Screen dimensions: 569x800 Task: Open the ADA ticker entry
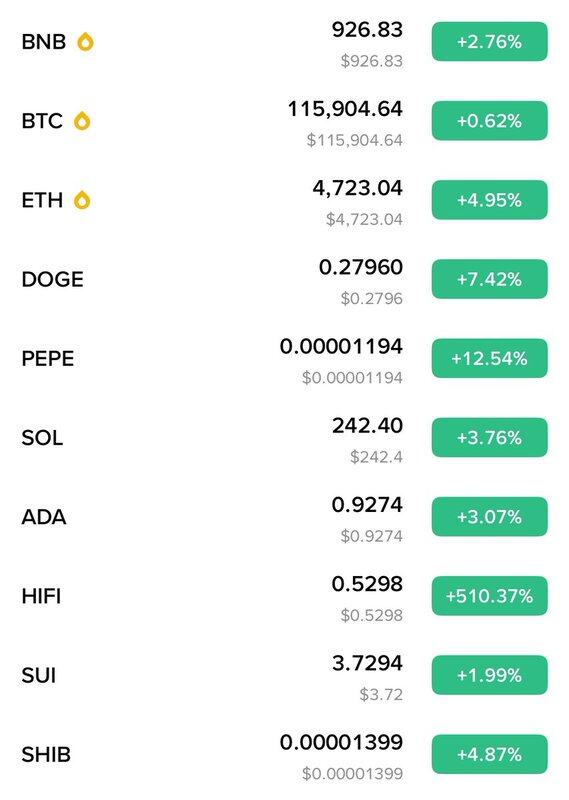[x=44, y=517]
